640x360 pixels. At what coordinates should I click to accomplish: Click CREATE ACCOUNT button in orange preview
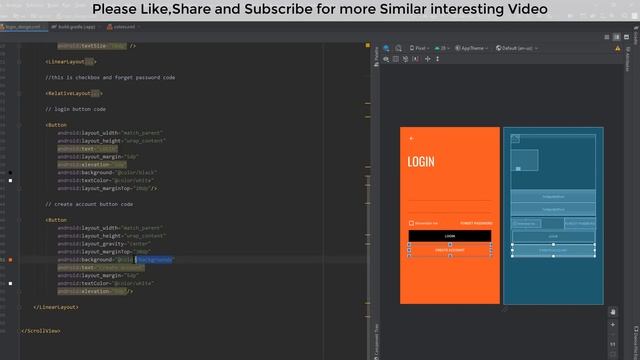[x=450, y=250]
